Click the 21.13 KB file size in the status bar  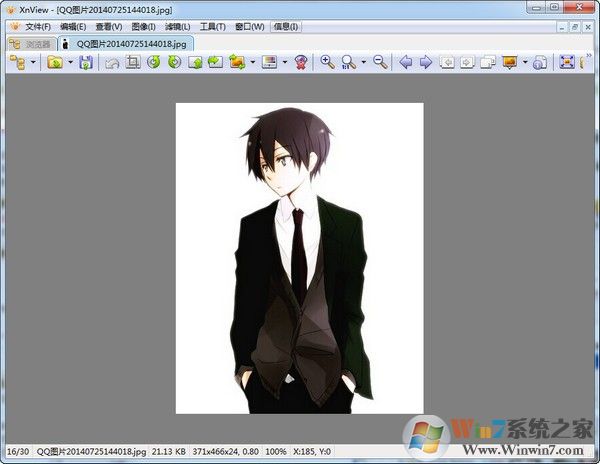pos(168,452)
